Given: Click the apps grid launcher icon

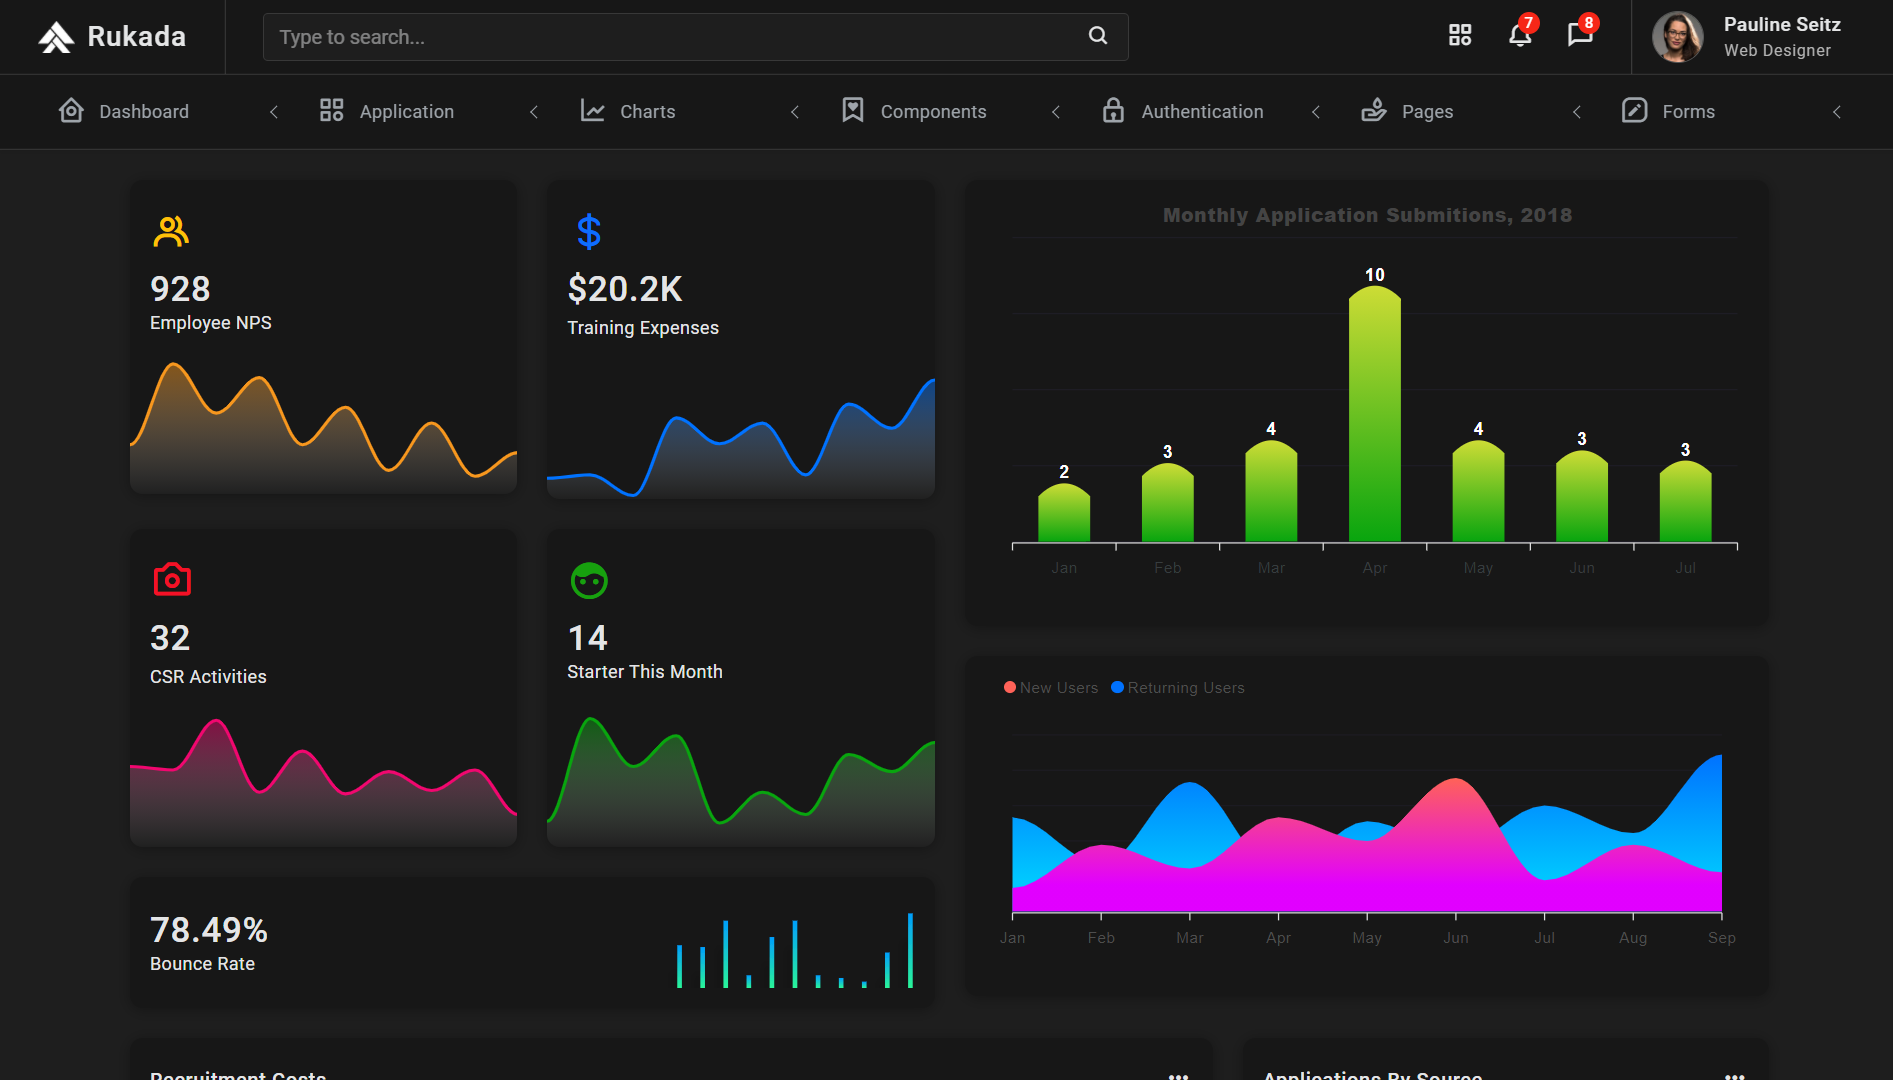Looking at the screenshot, I should point(1459,35).
